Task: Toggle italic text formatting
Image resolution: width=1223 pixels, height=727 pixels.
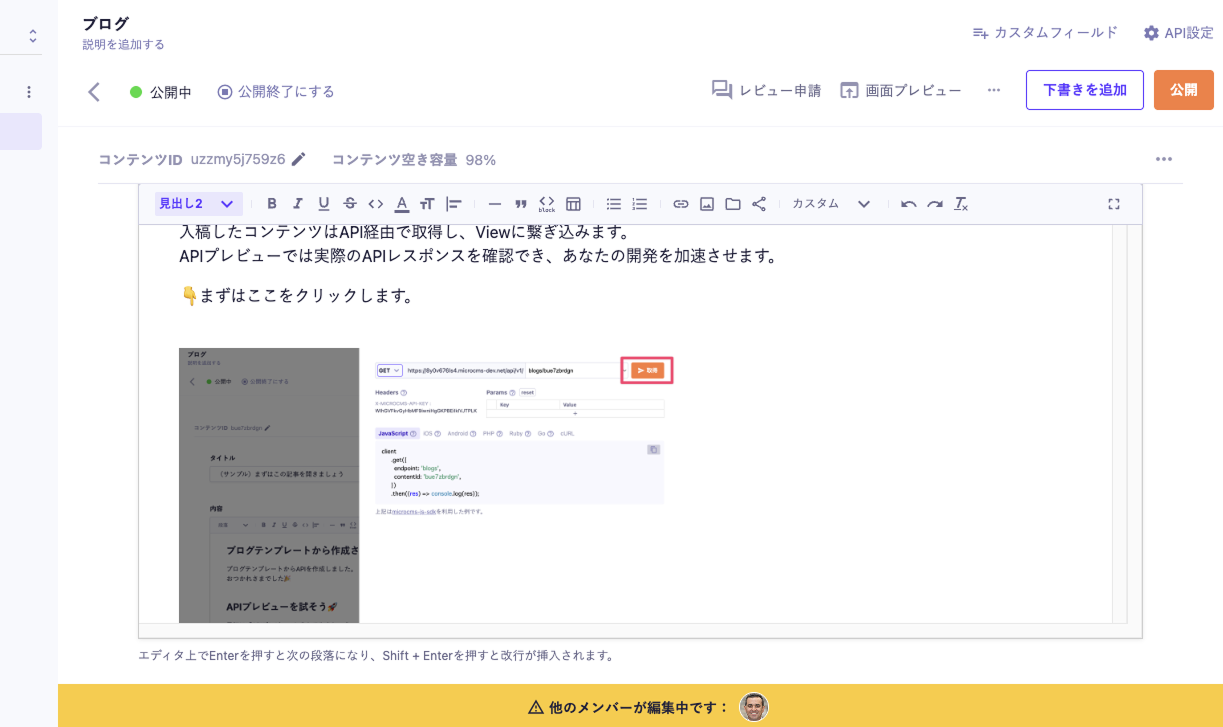Action: [298, 204]
